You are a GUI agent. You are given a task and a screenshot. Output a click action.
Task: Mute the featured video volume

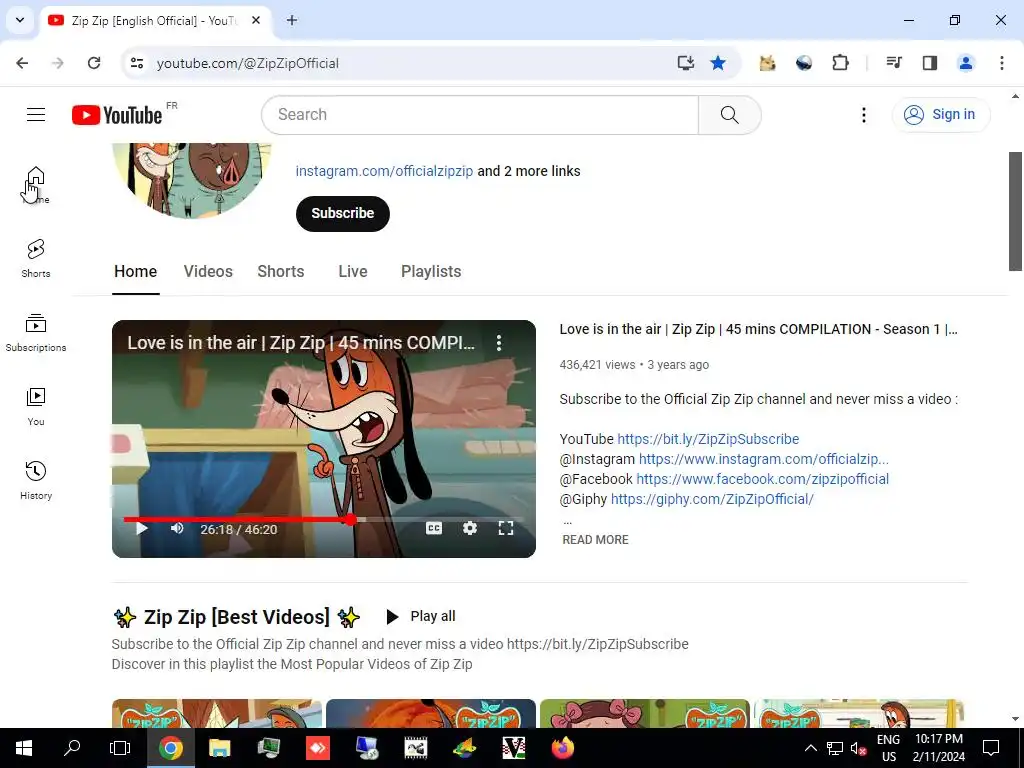pos(177,528)
